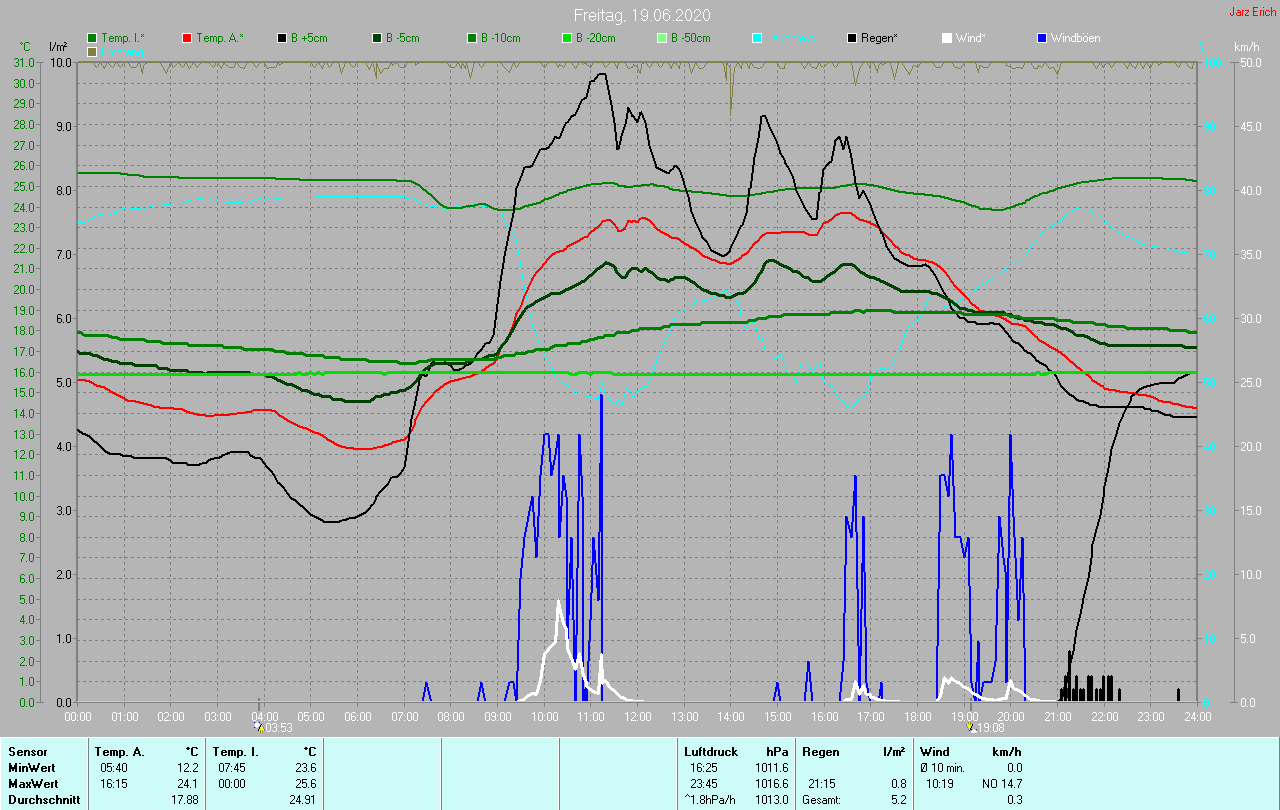
Task: Click the "Gesamt:" rain total label
Action: click(821, 800)
